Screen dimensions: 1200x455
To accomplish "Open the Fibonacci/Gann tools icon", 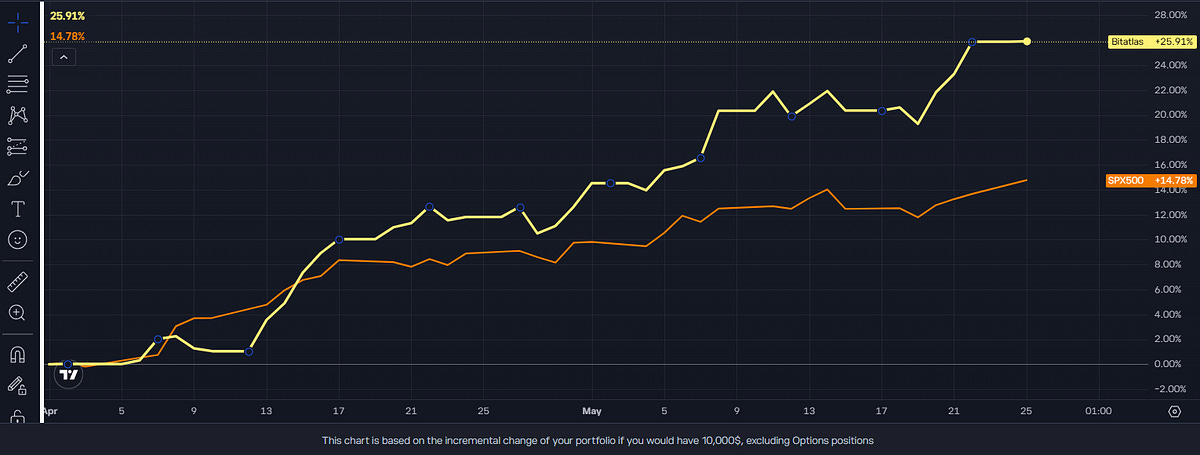I will [x=17, y=84].
